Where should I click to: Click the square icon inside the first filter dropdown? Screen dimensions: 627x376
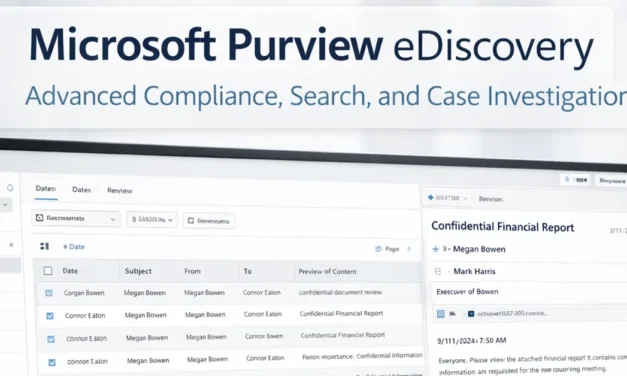(39, 218)
